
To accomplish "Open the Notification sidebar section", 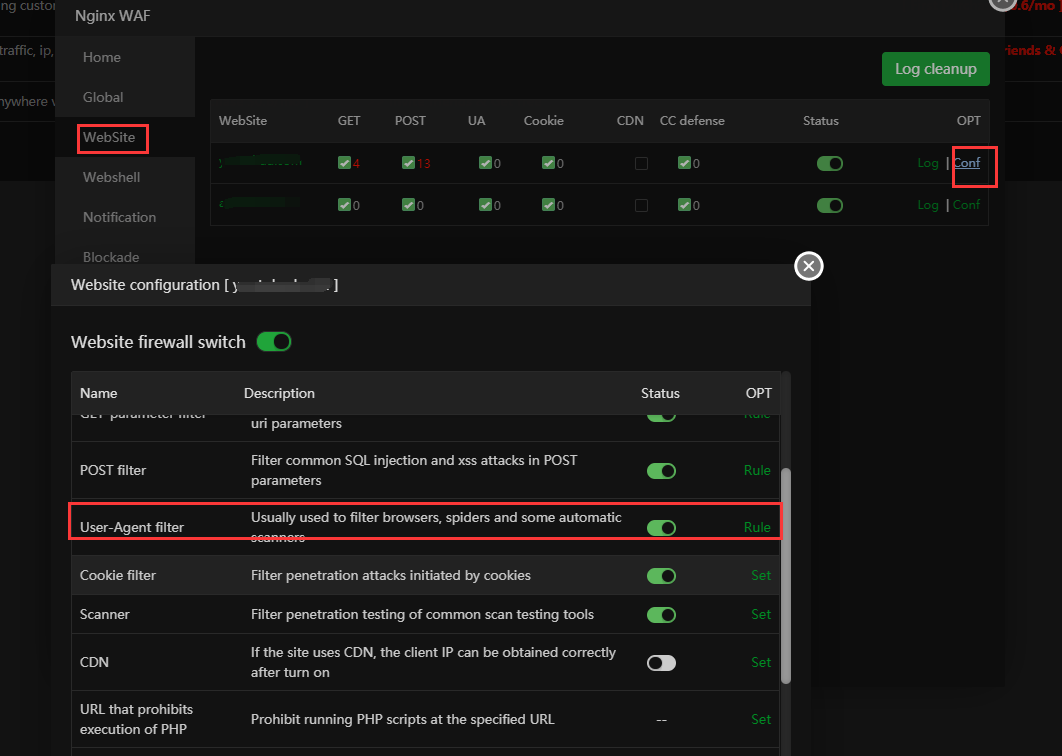I will click(x=119, y=217).
